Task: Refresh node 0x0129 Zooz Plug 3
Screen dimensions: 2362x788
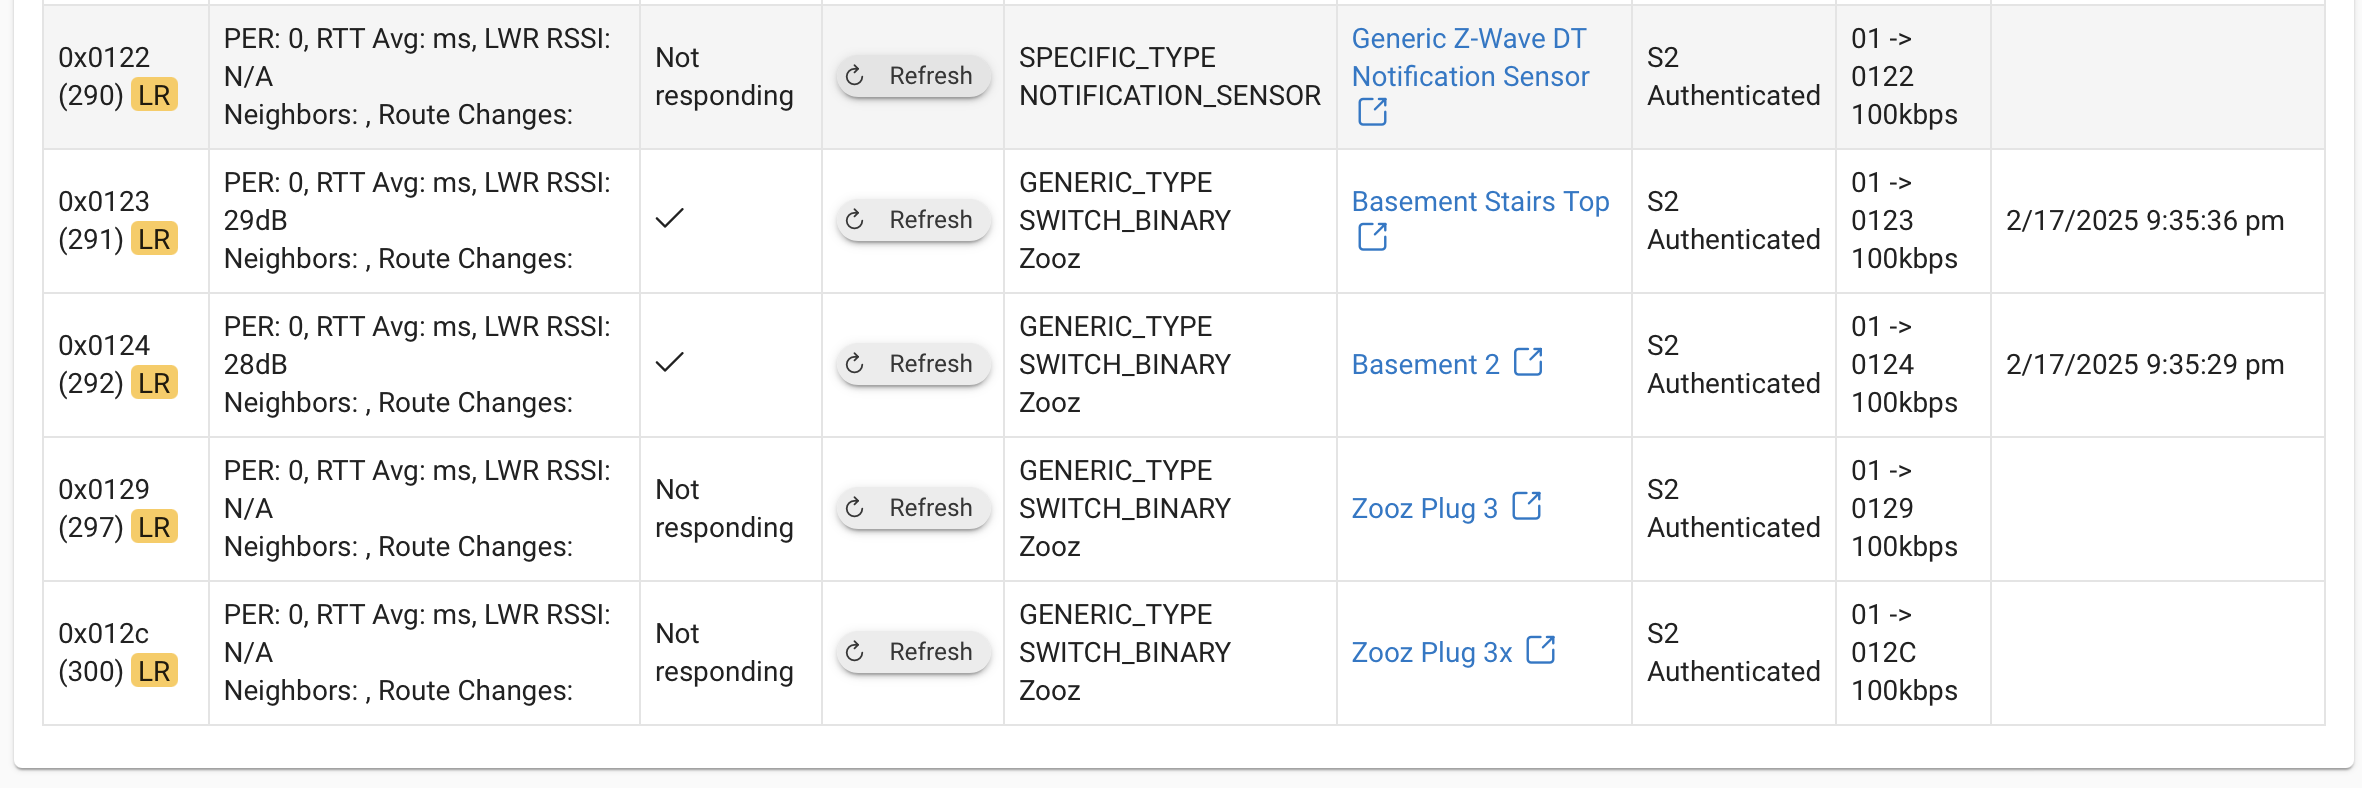Action: [x=913, y=508]
